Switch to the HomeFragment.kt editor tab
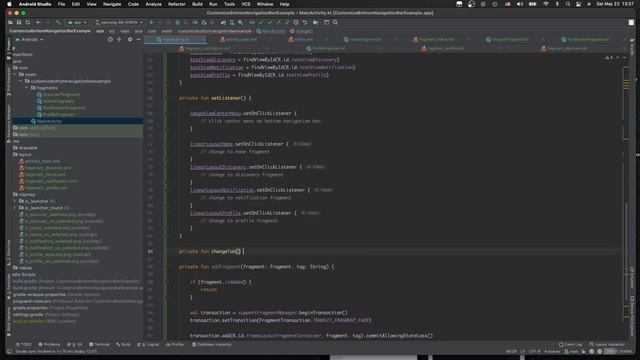The height and width of the screenshot is (360, 640). (365, 40)
